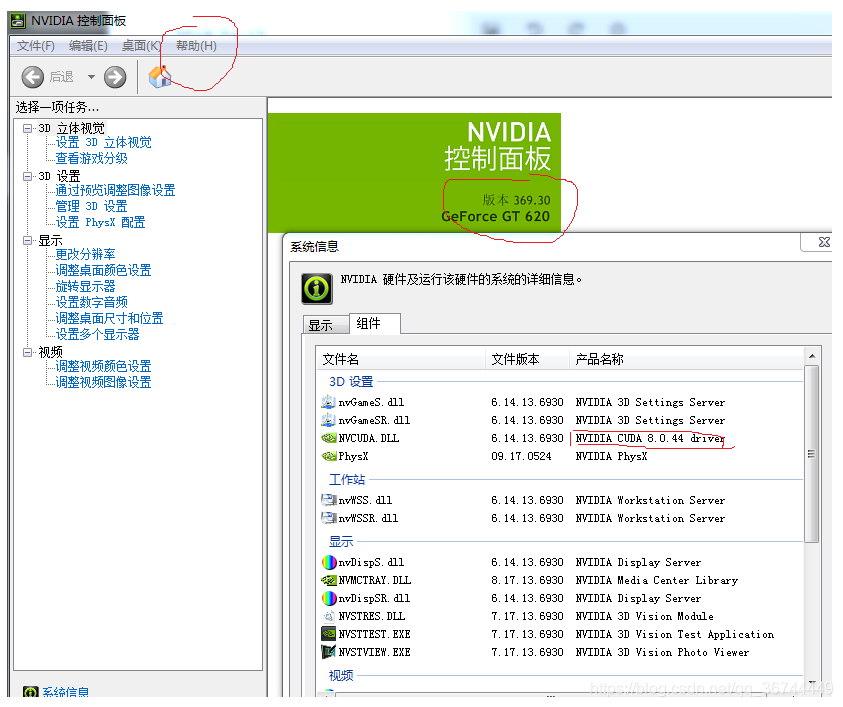Open 设置多个显示器 task
843x707 pixels.
[x=97, y=334]
